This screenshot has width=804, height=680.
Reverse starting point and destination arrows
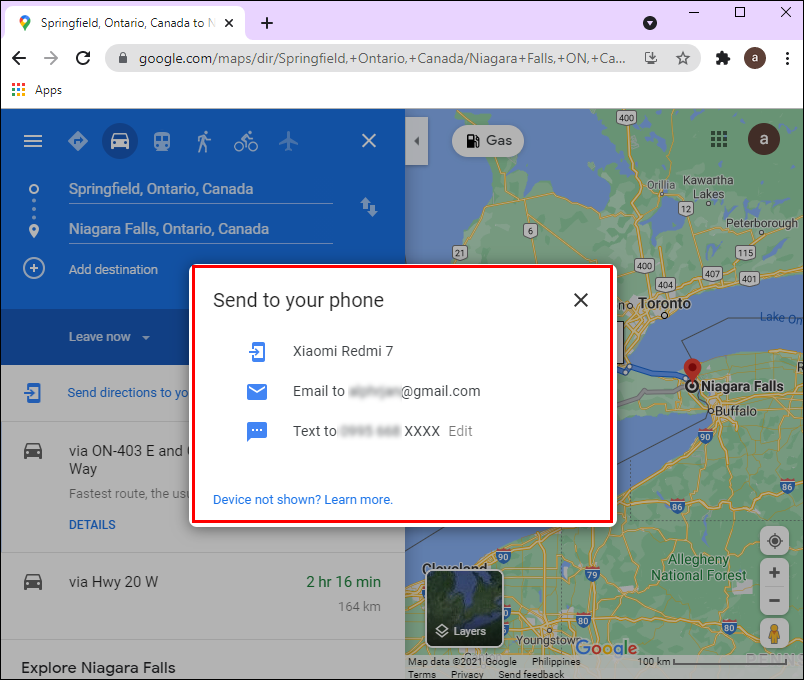[x=369, y=207]
